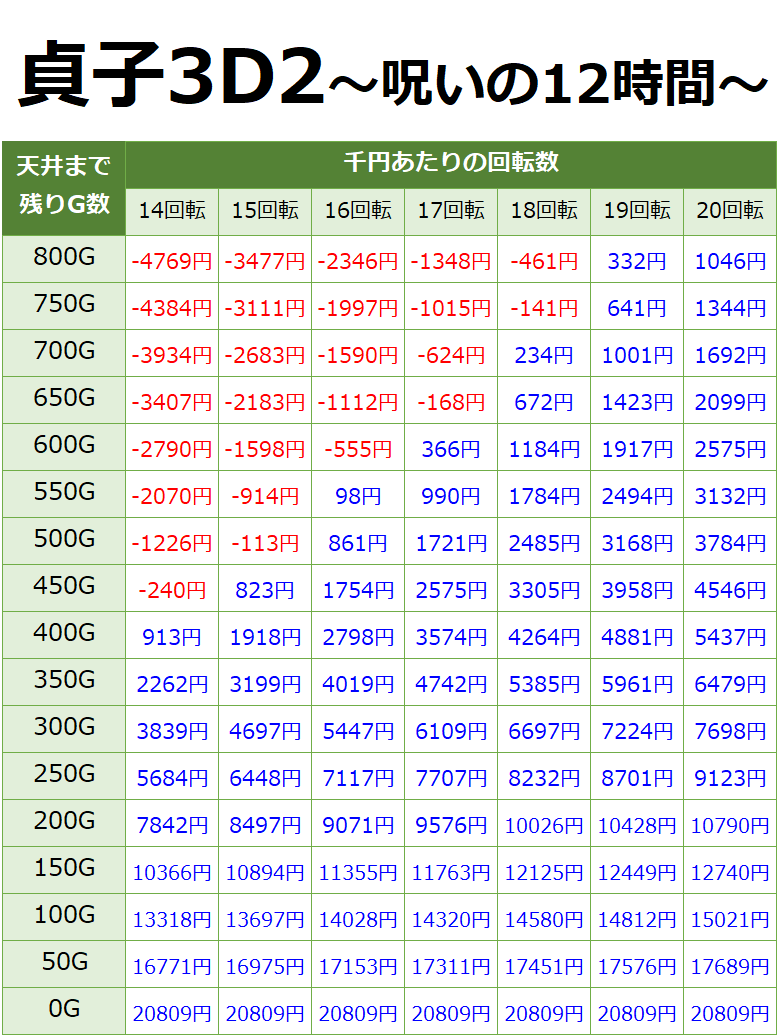The height and width of the screenshot is (1035, 777).
Task: Click the 17689円 cell
Action: pos(730,966)
